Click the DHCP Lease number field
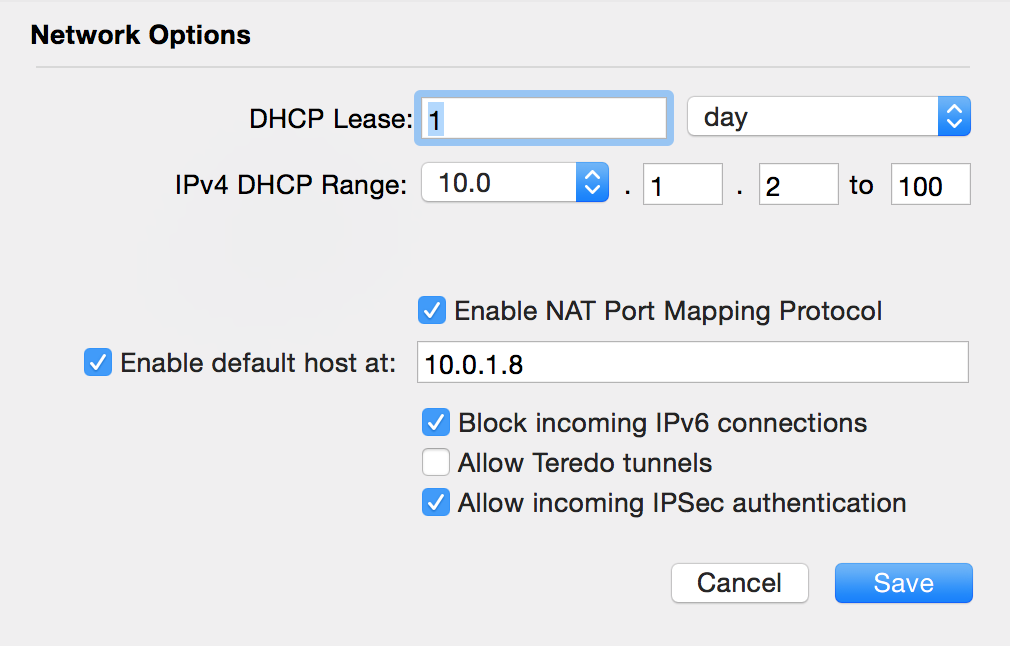Screen dimensions: 1010x646 pyautogui.click(x=545, y=119)
